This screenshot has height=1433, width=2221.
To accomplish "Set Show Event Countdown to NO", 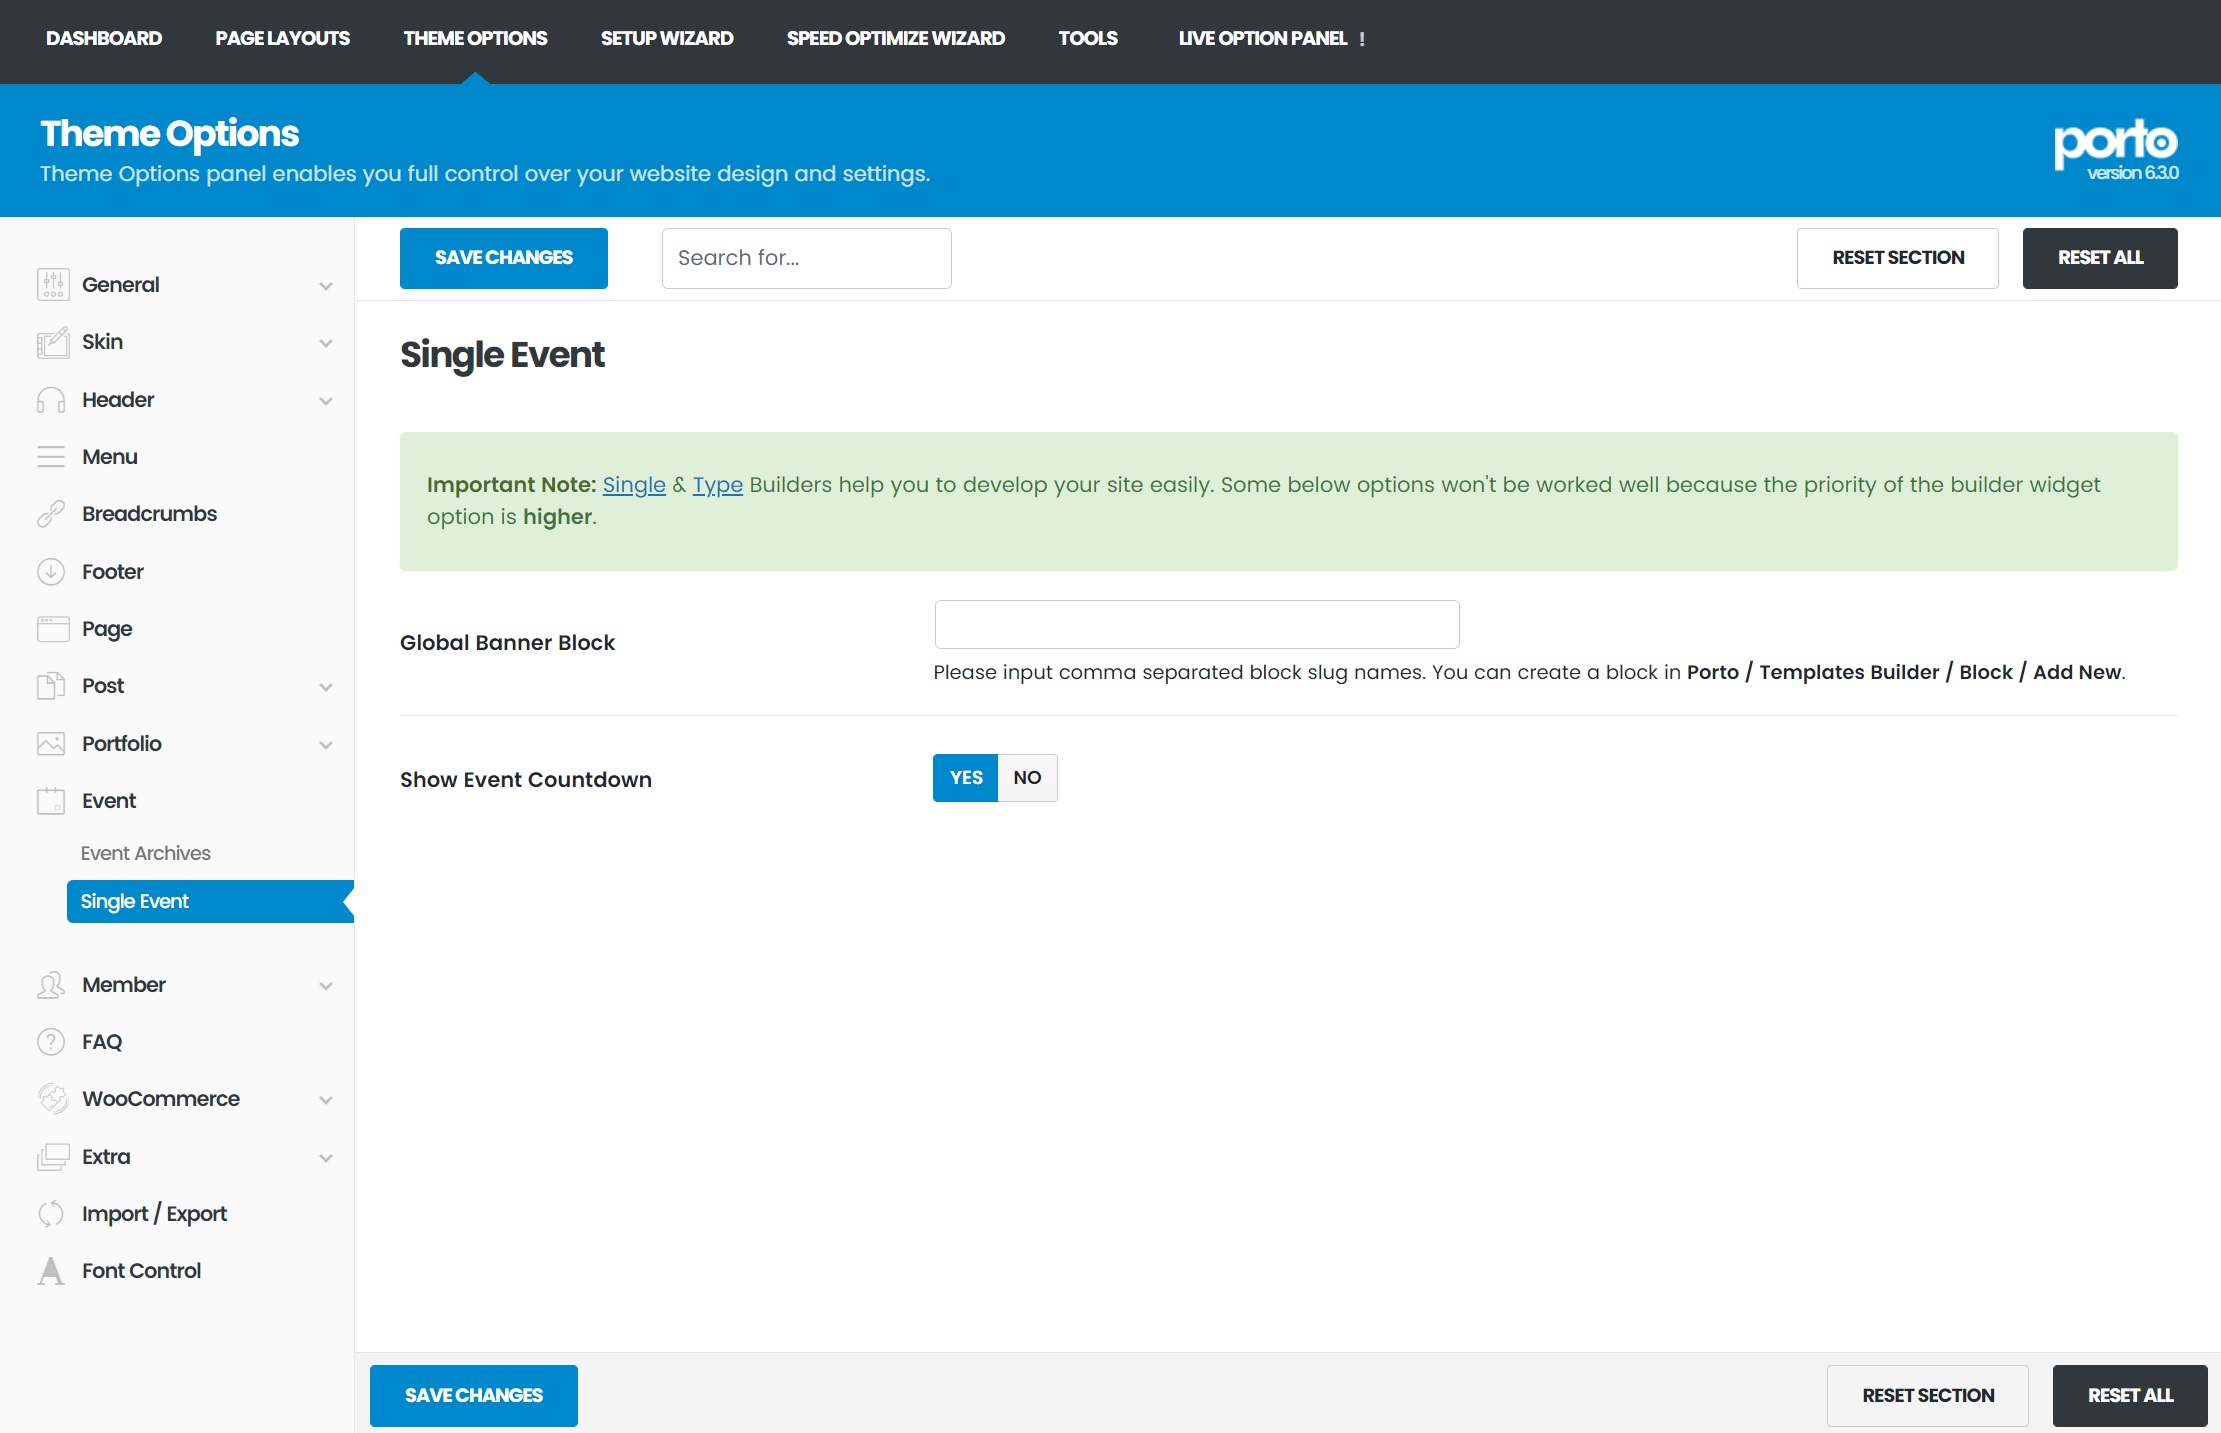I will pos(1027,778).
